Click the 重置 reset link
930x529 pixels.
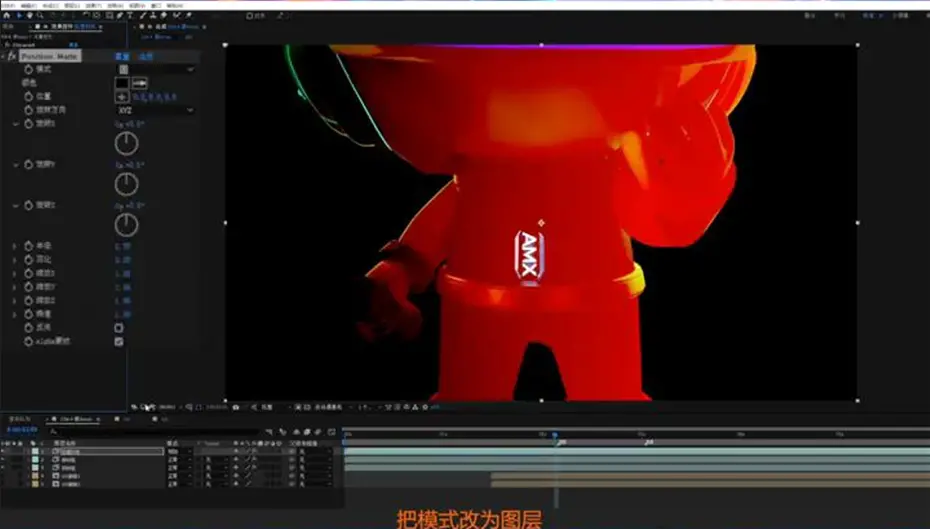tap(122, 56)
